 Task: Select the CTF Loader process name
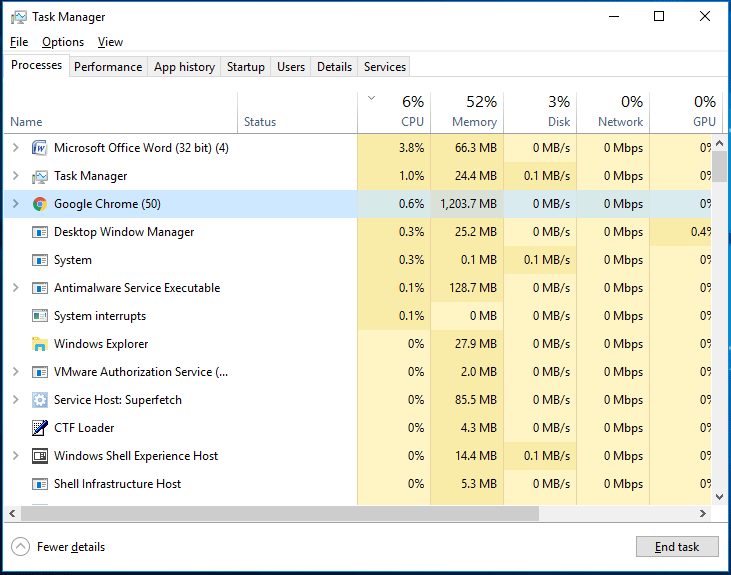point(84,428)
